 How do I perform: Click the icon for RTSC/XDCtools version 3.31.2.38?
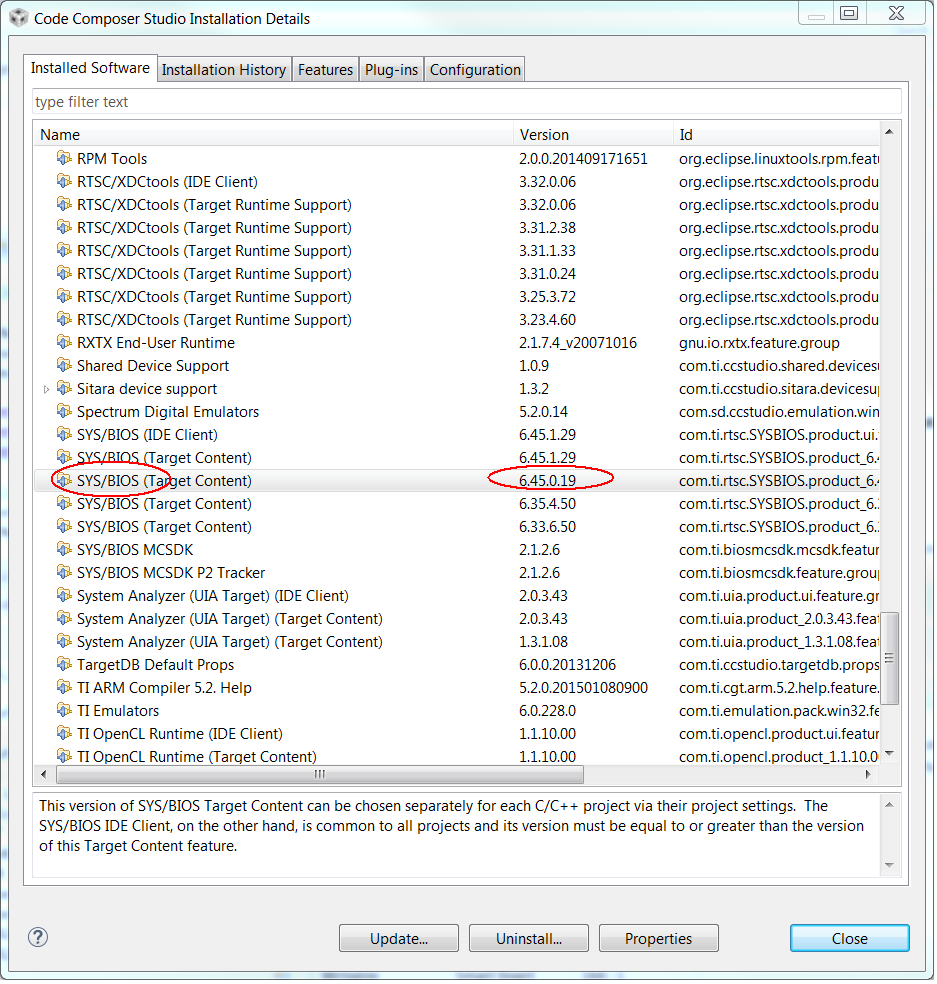[x=64, y=228]
